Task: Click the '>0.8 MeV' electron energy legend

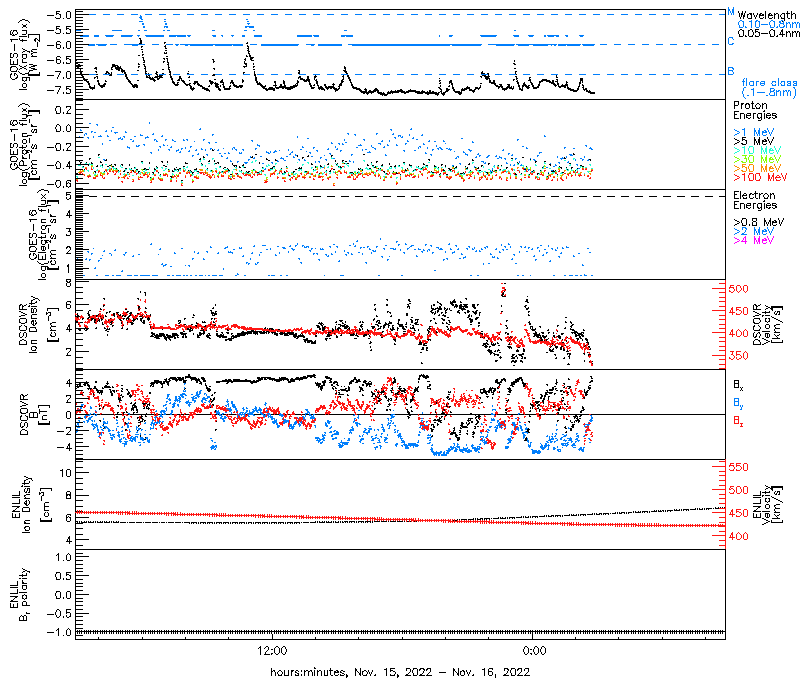Action: pos(759,222)
